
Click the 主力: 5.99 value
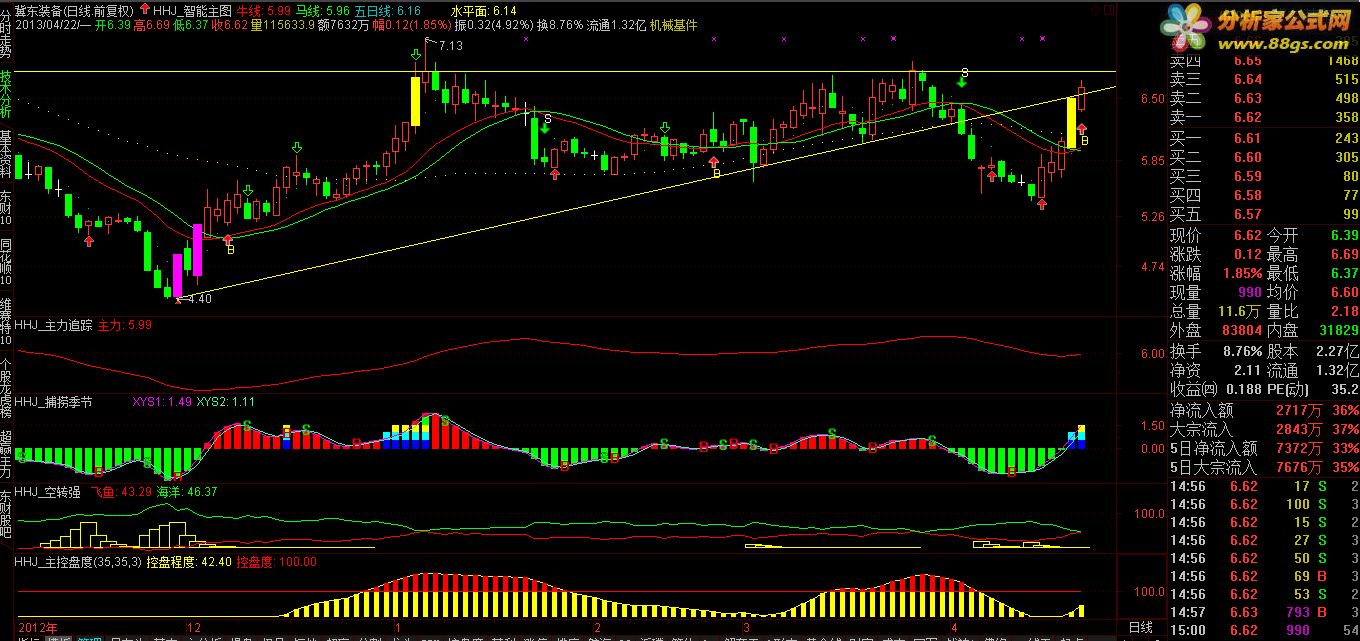124,325
